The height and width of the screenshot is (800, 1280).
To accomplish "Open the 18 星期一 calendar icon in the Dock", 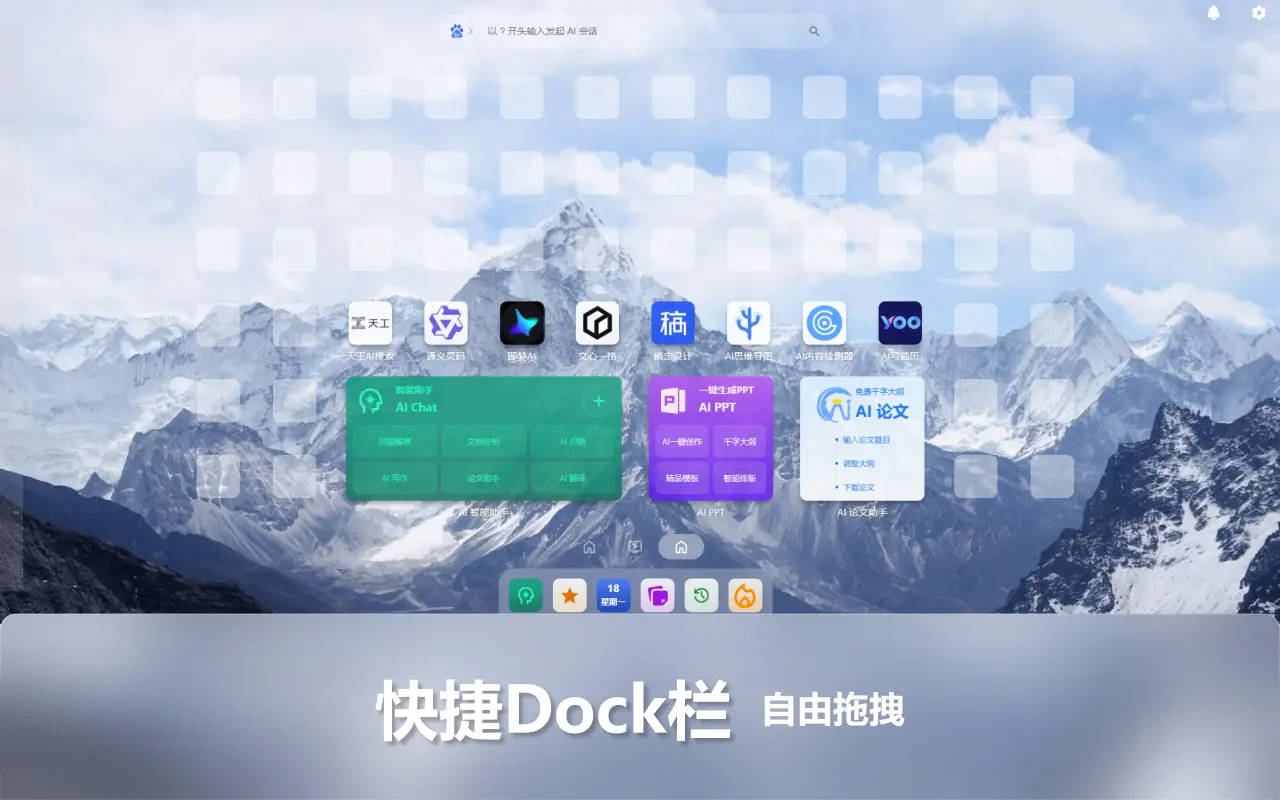I will point(613,595).
